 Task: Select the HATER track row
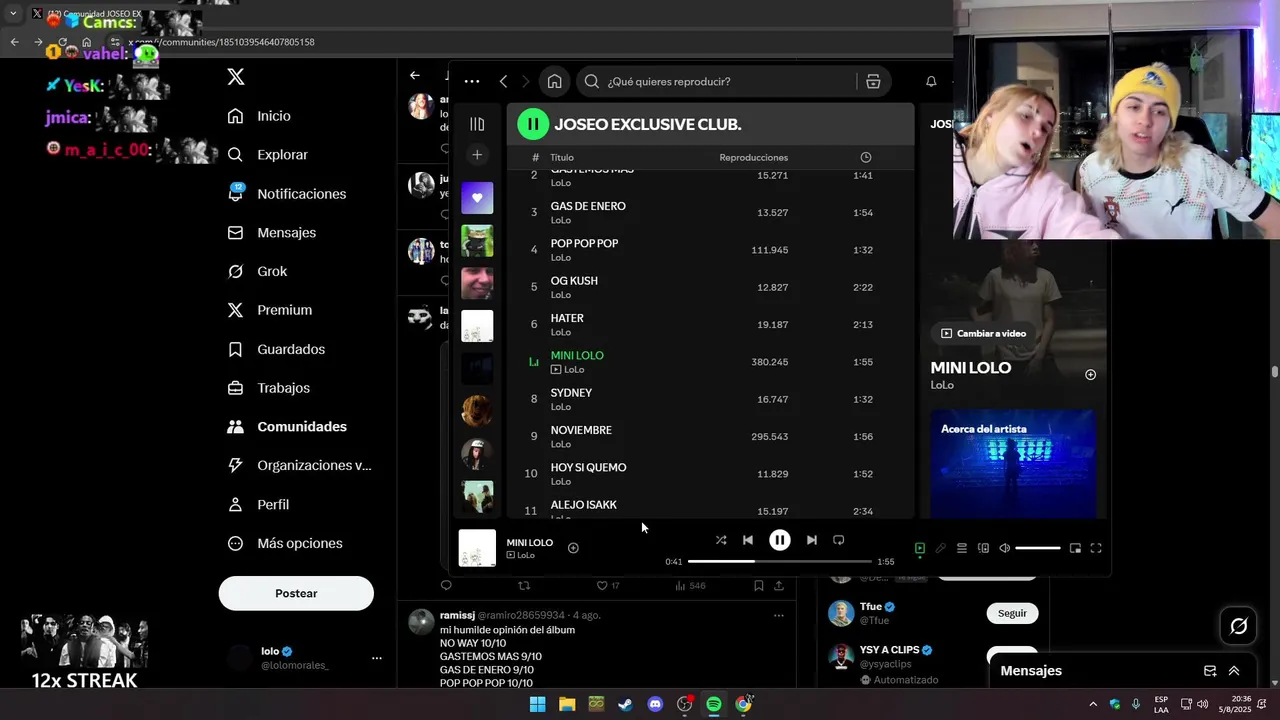point(710,324)
